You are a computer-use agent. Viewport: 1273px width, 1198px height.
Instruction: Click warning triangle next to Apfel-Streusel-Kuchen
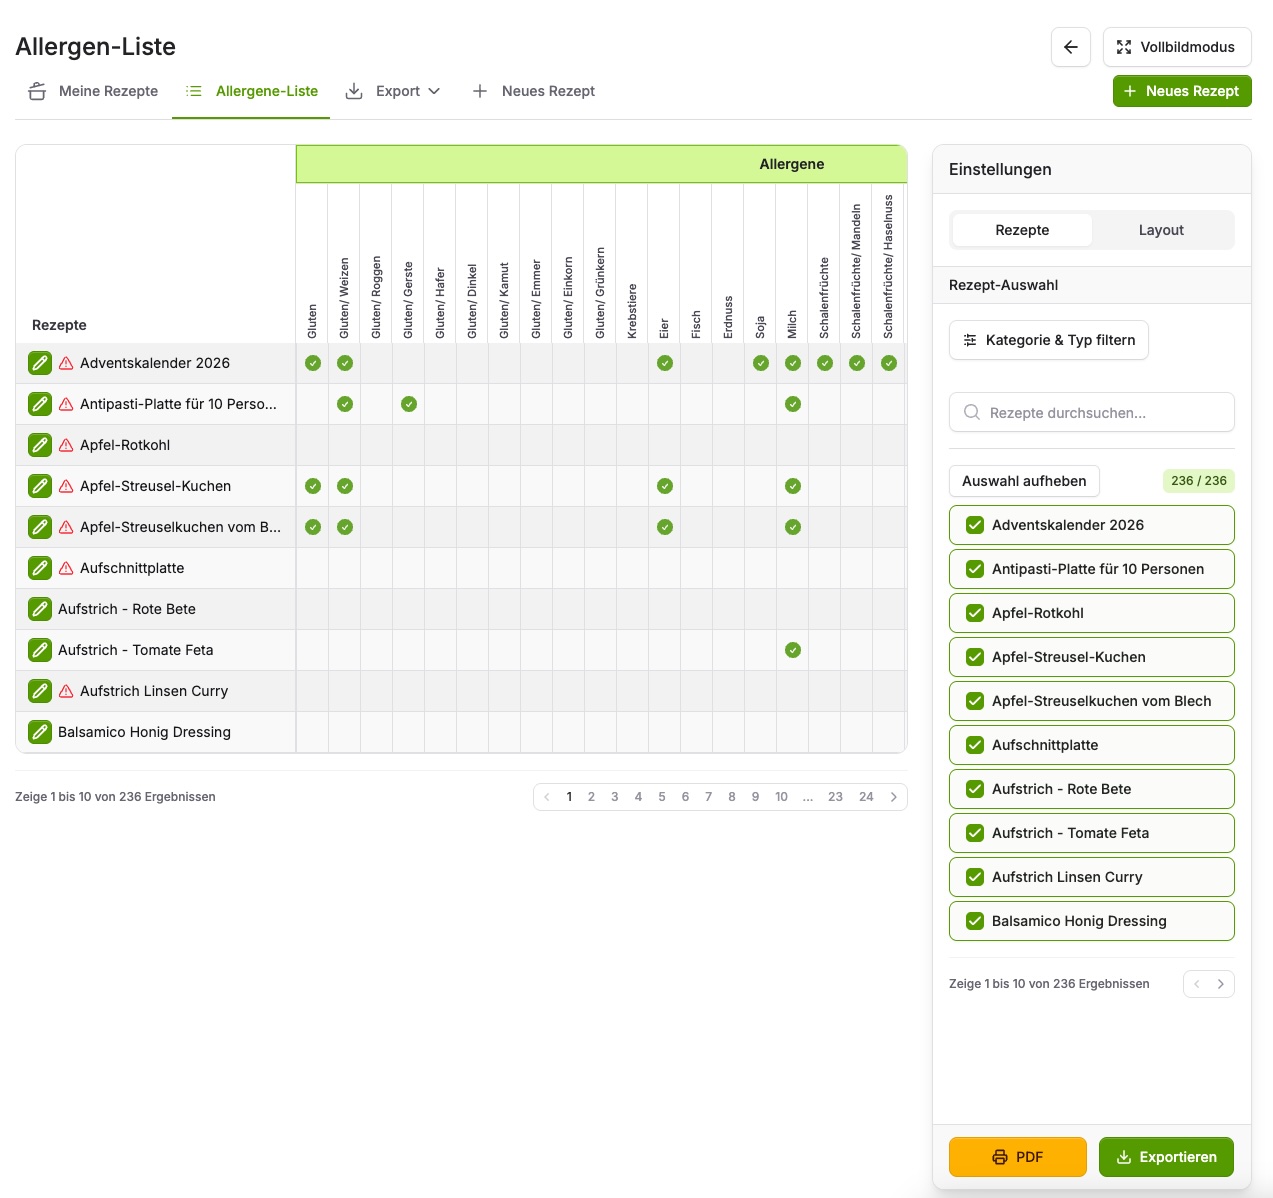point(66,486)
